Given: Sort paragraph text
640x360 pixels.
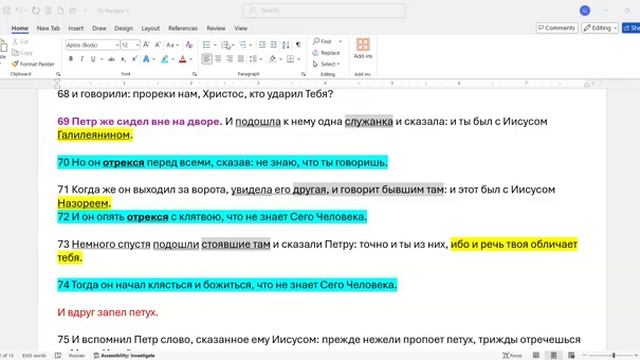Looking at the screenshot, I should click(286, 44).
